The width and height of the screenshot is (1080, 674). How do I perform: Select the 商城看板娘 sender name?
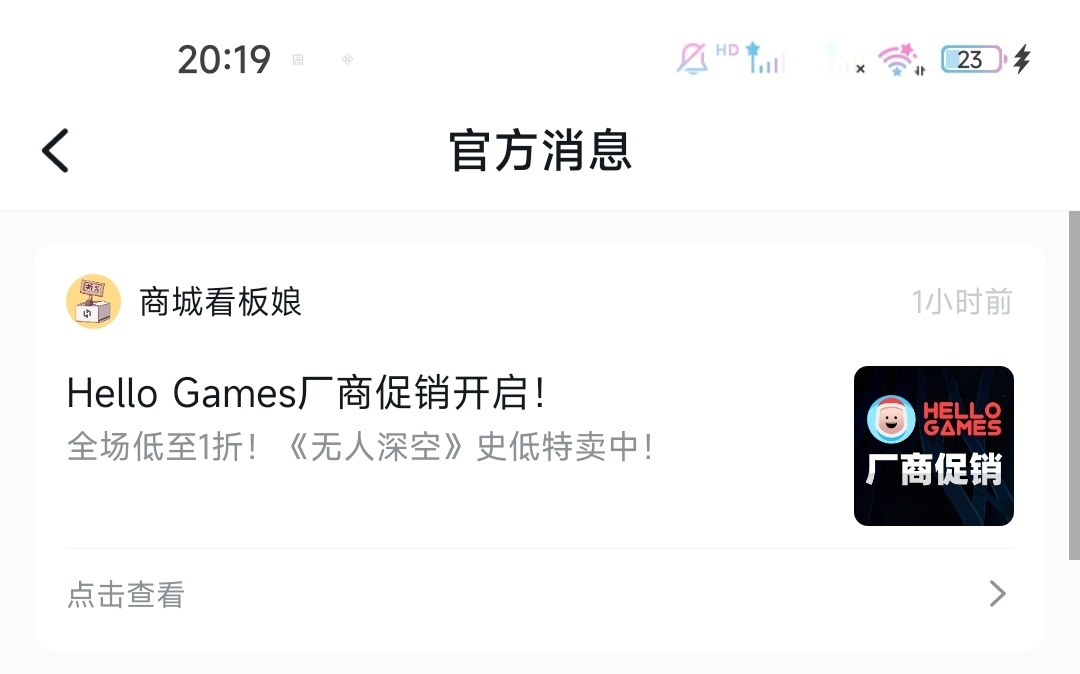pos(220,302)
